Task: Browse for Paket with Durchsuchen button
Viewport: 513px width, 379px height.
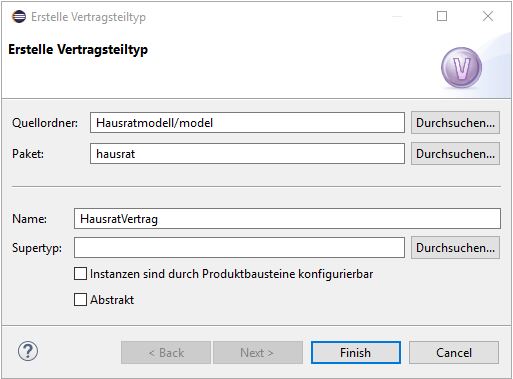Action: (x=455, y=154)
